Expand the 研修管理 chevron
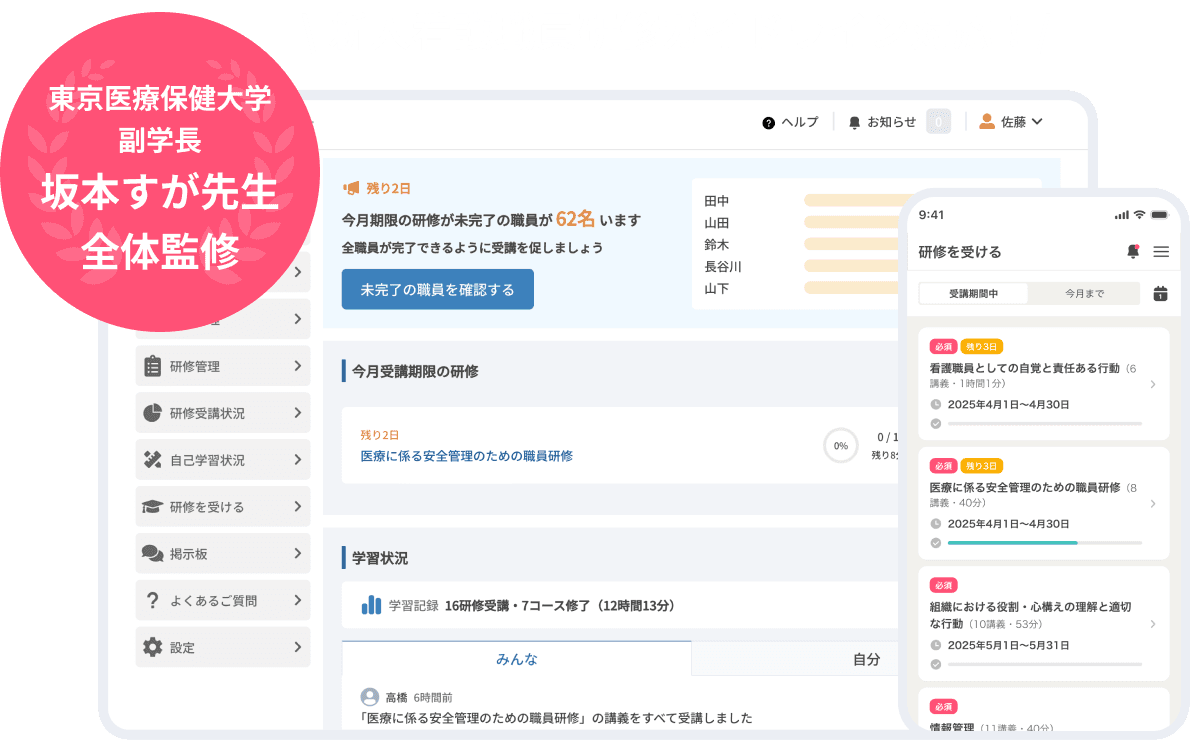This screenshot has width=1191, height=740. click(x=298, y=366)
